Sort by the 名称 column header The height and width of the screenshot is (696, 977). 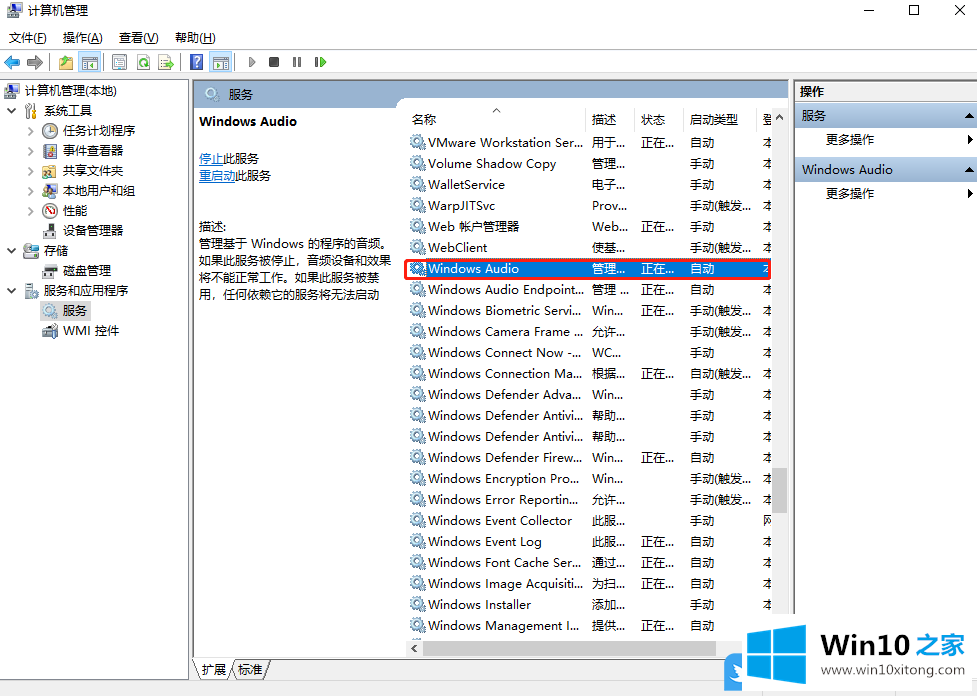coord(496,119)
